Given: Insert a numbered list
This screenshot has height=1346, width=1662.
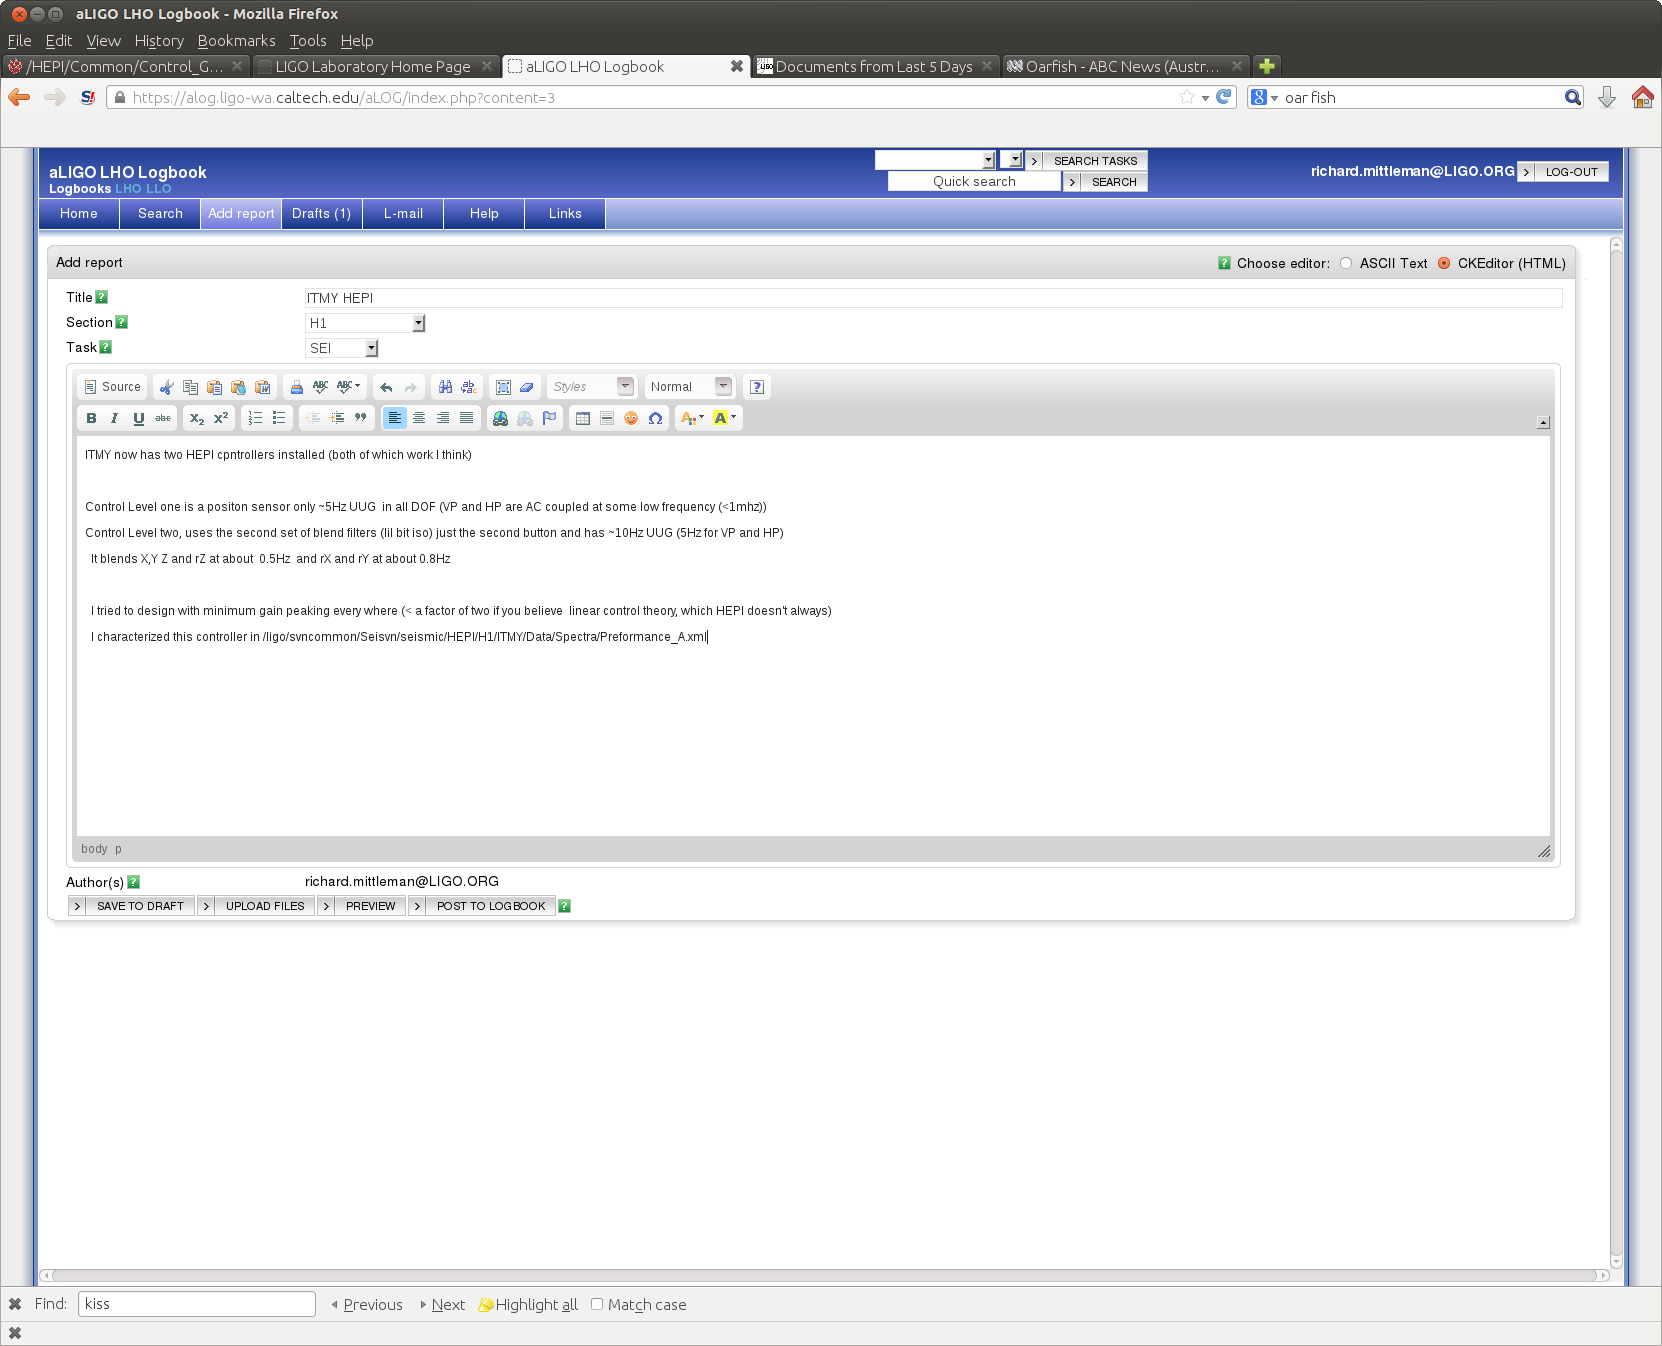Looking at the screenshot, I should click(x=255, y=418).
